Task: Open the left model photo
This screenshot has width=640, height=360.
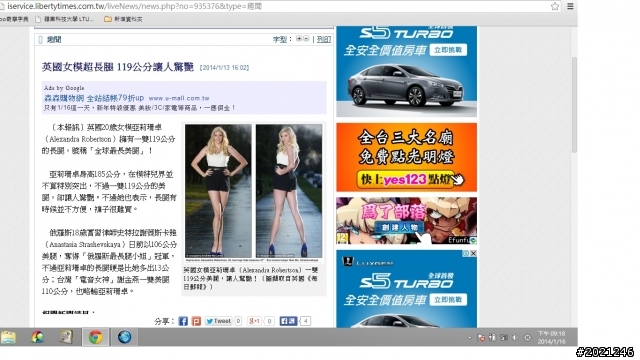Action: (218, 191)
